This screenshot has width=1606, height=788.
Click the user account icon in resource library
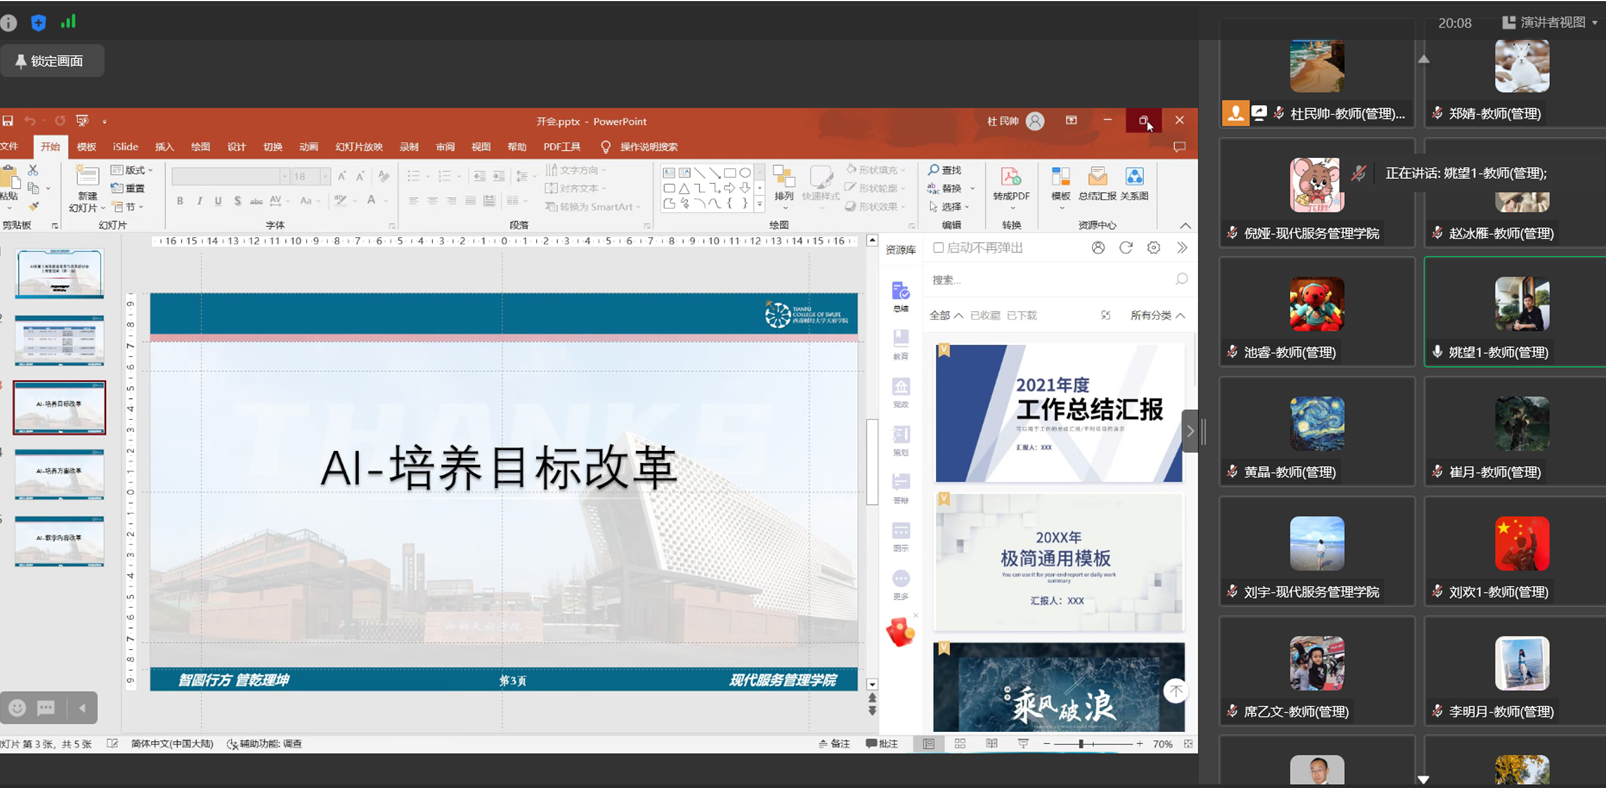point(1098,248)
